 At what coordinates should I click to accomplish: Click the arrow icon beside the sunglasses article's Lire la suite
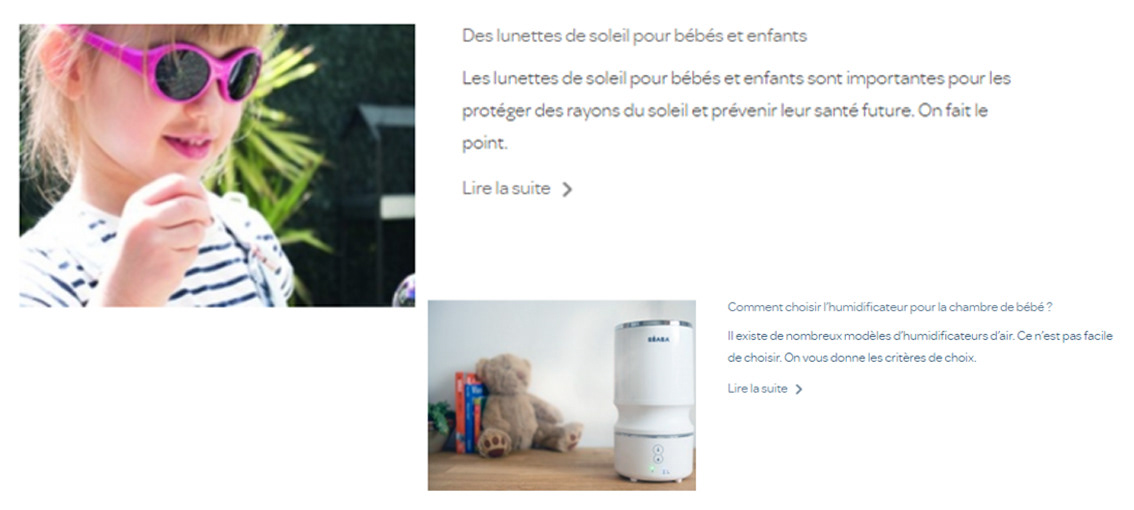pos(567,190)
